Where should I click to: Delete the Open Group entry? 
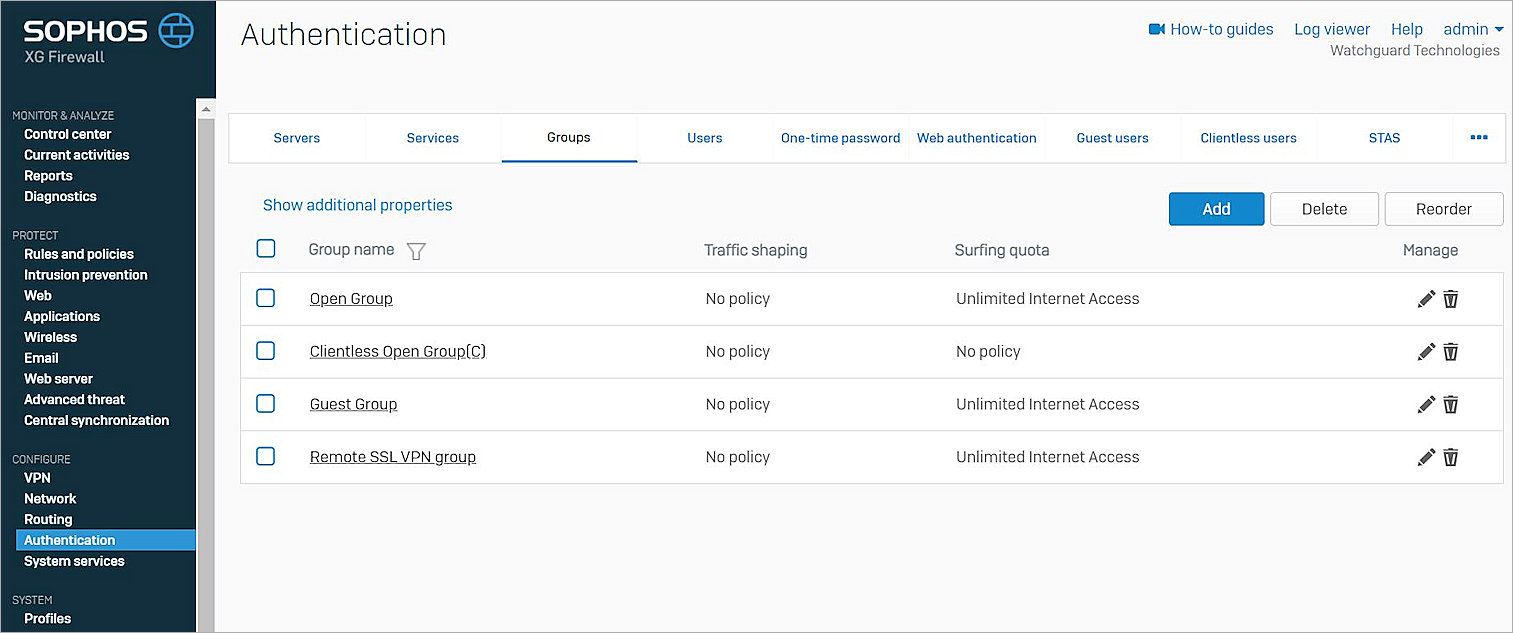(x=1450, y=298)
